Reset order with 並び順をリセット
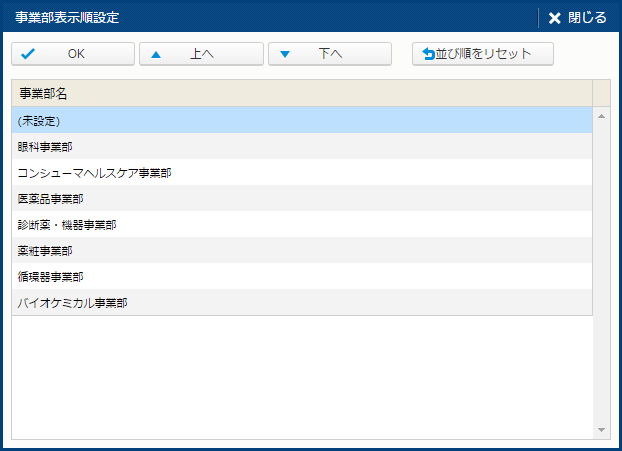Image resolution: width=622 pixels, height=451 pixels. 483,54
